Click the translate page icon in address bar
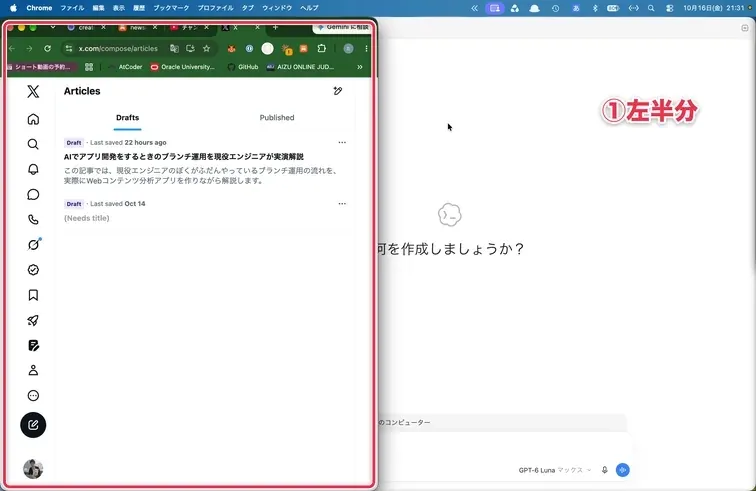The image size is (756, 491). coord(175,48)
